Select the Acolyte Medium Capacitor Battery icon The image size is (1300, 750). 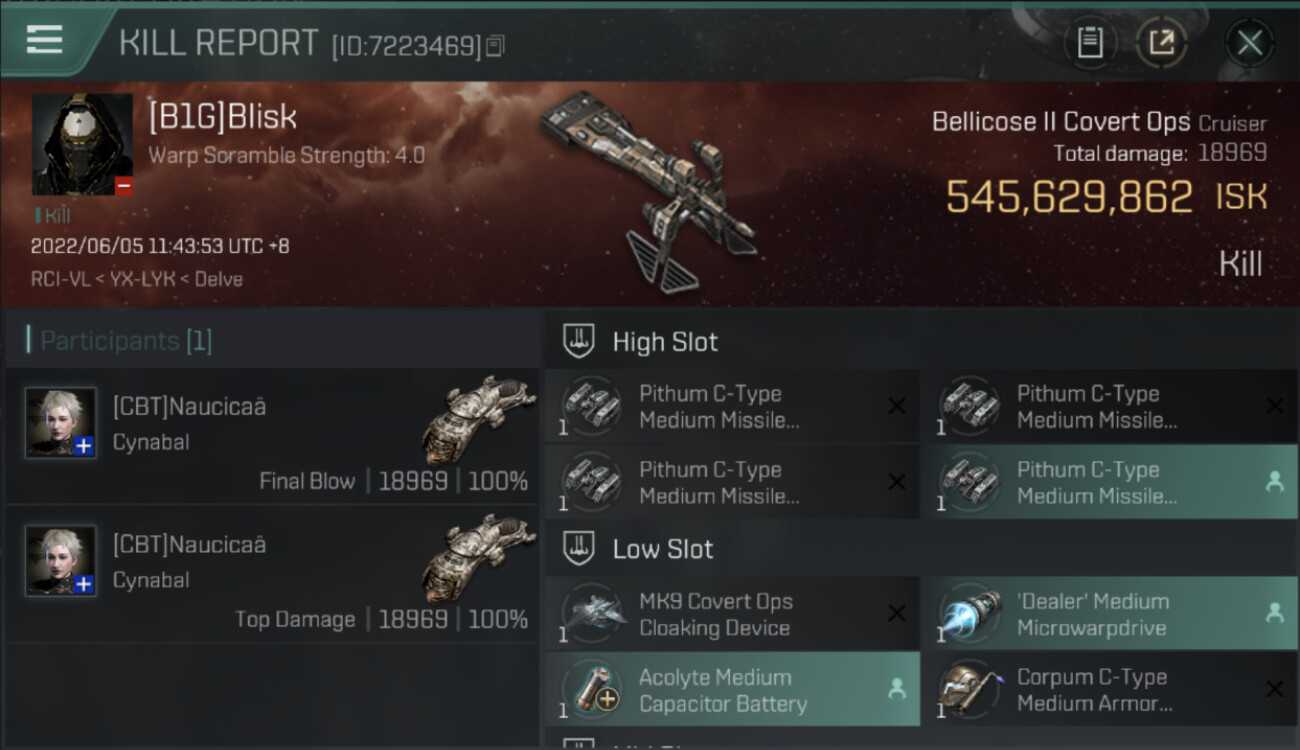[591, 690]
